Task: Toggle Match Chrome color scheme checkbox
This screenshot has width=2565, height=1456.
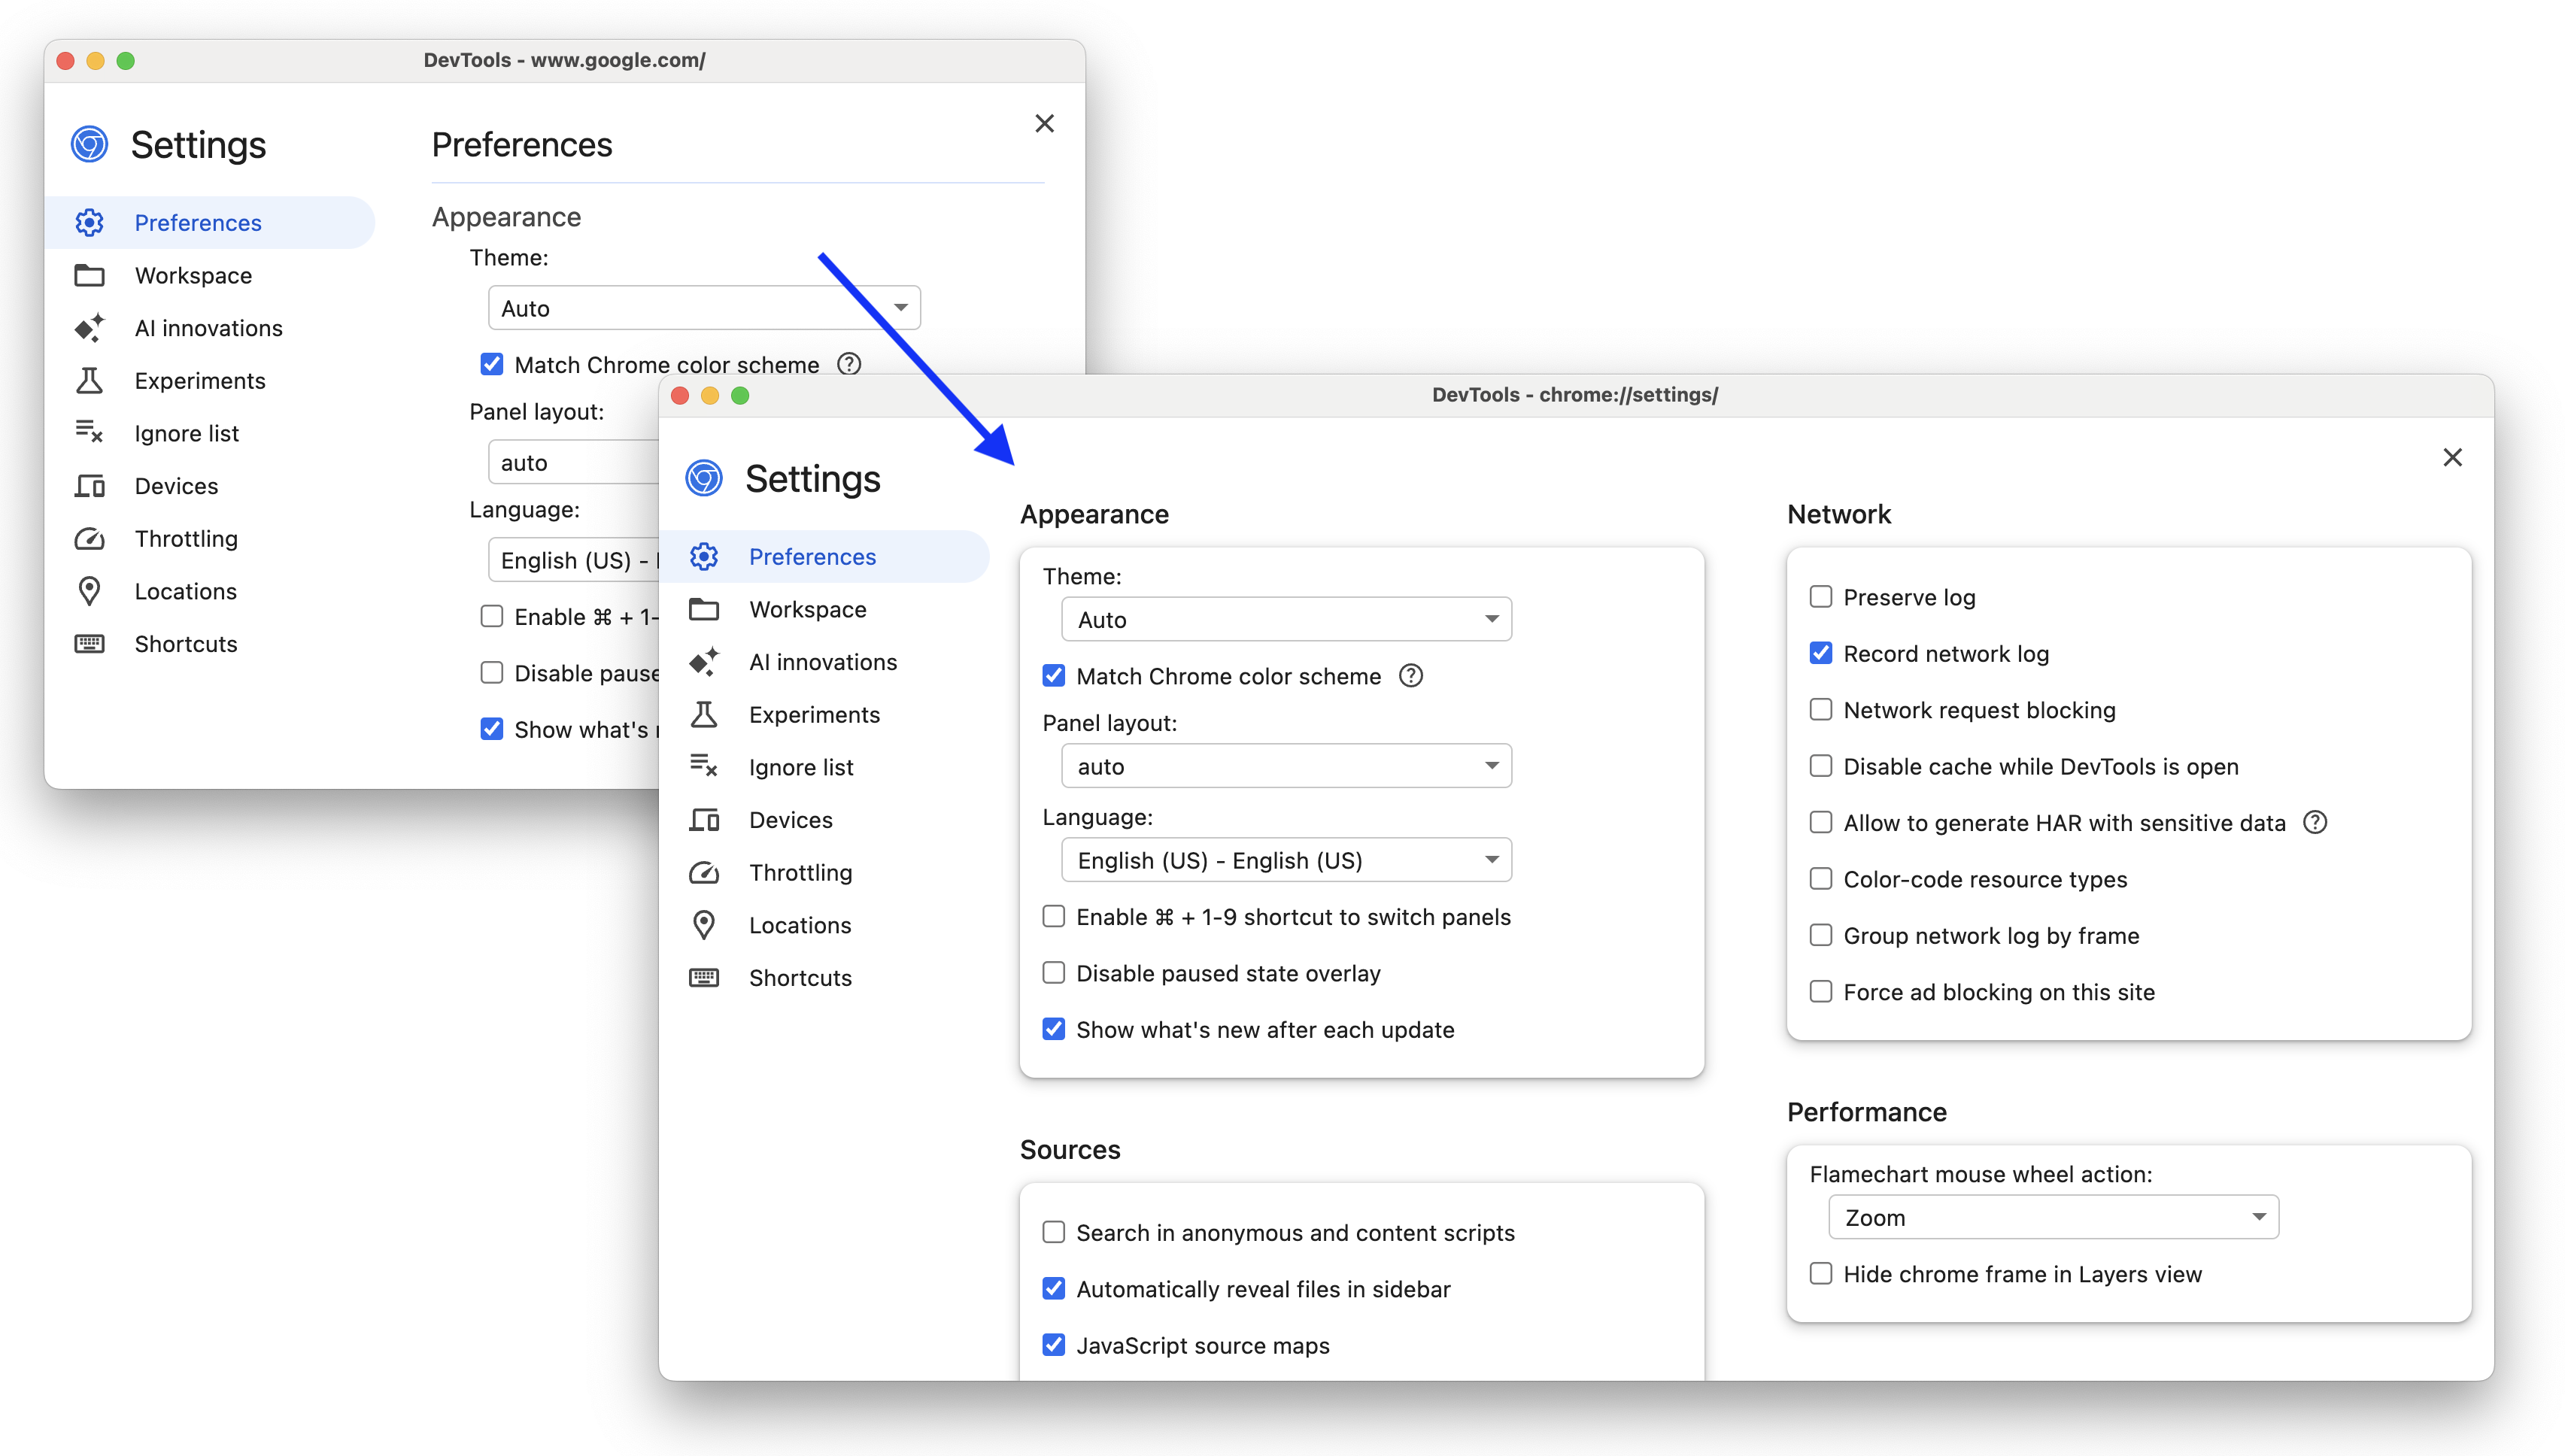Action: [x=1052, y=676]
